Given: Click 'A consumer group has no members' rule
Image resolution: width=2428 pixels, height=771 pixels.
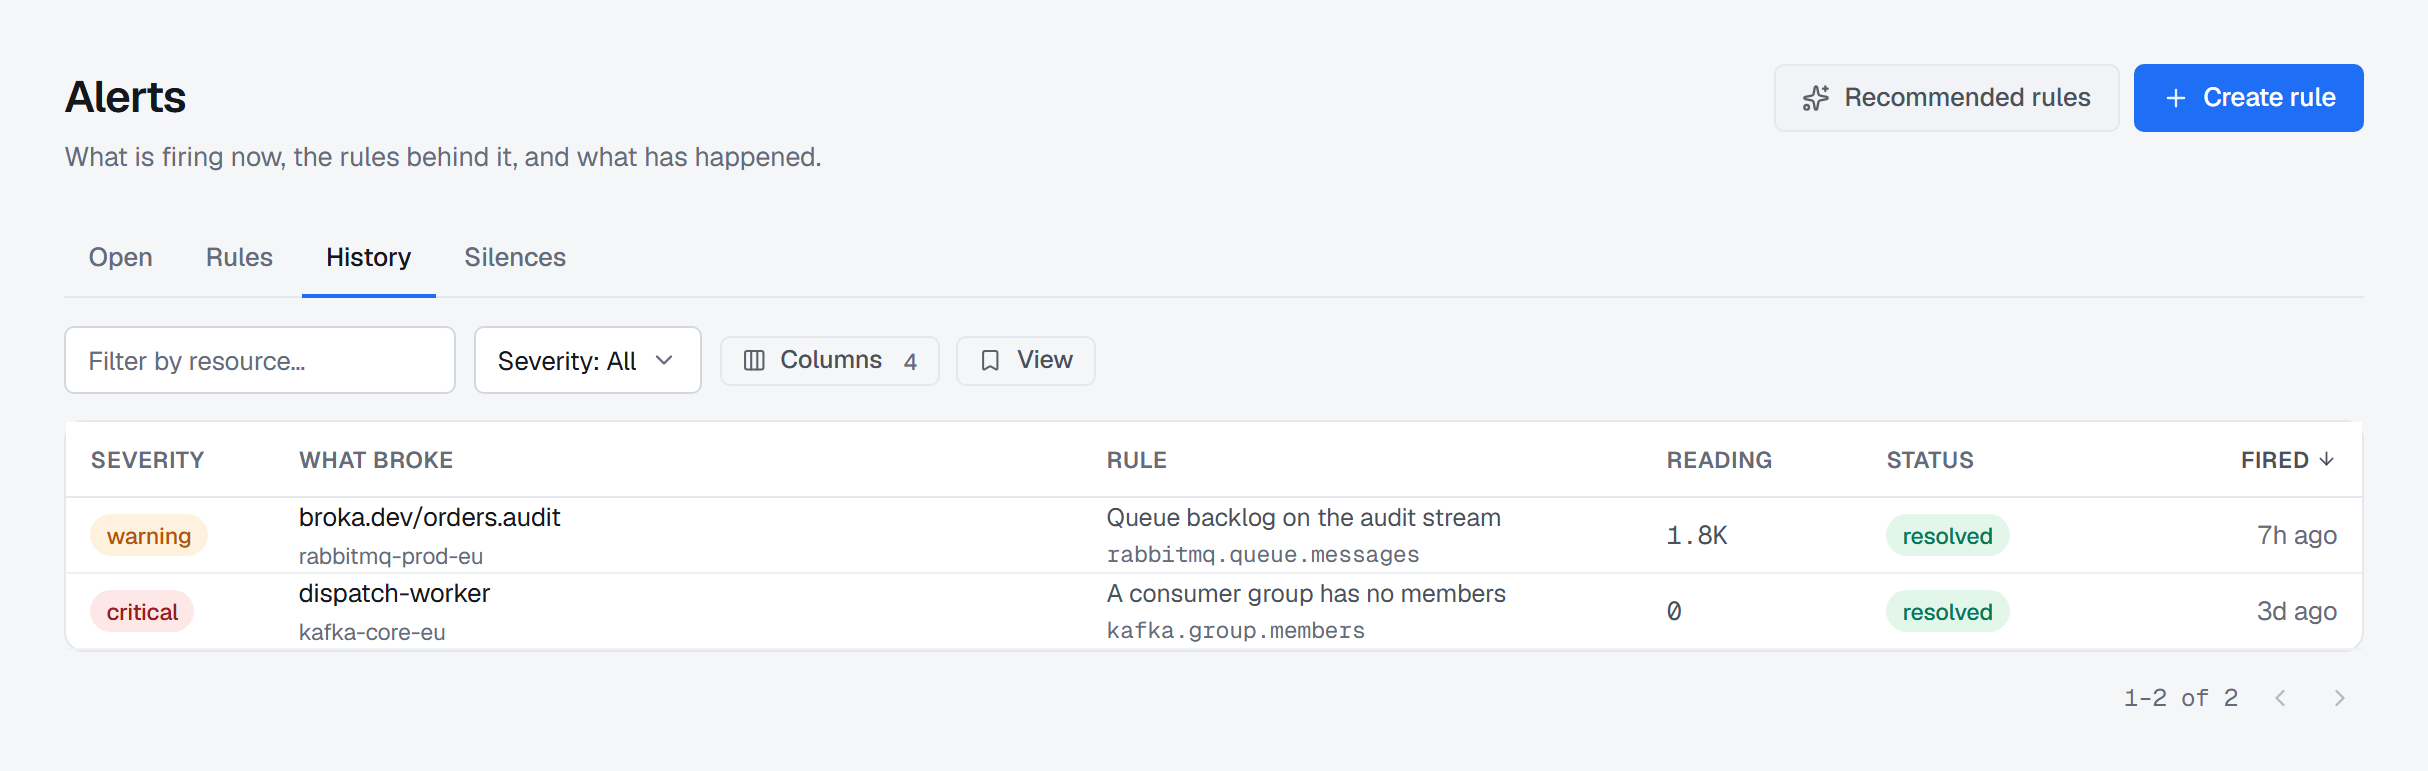Looking at the screenshot, I should (1306, 593).
